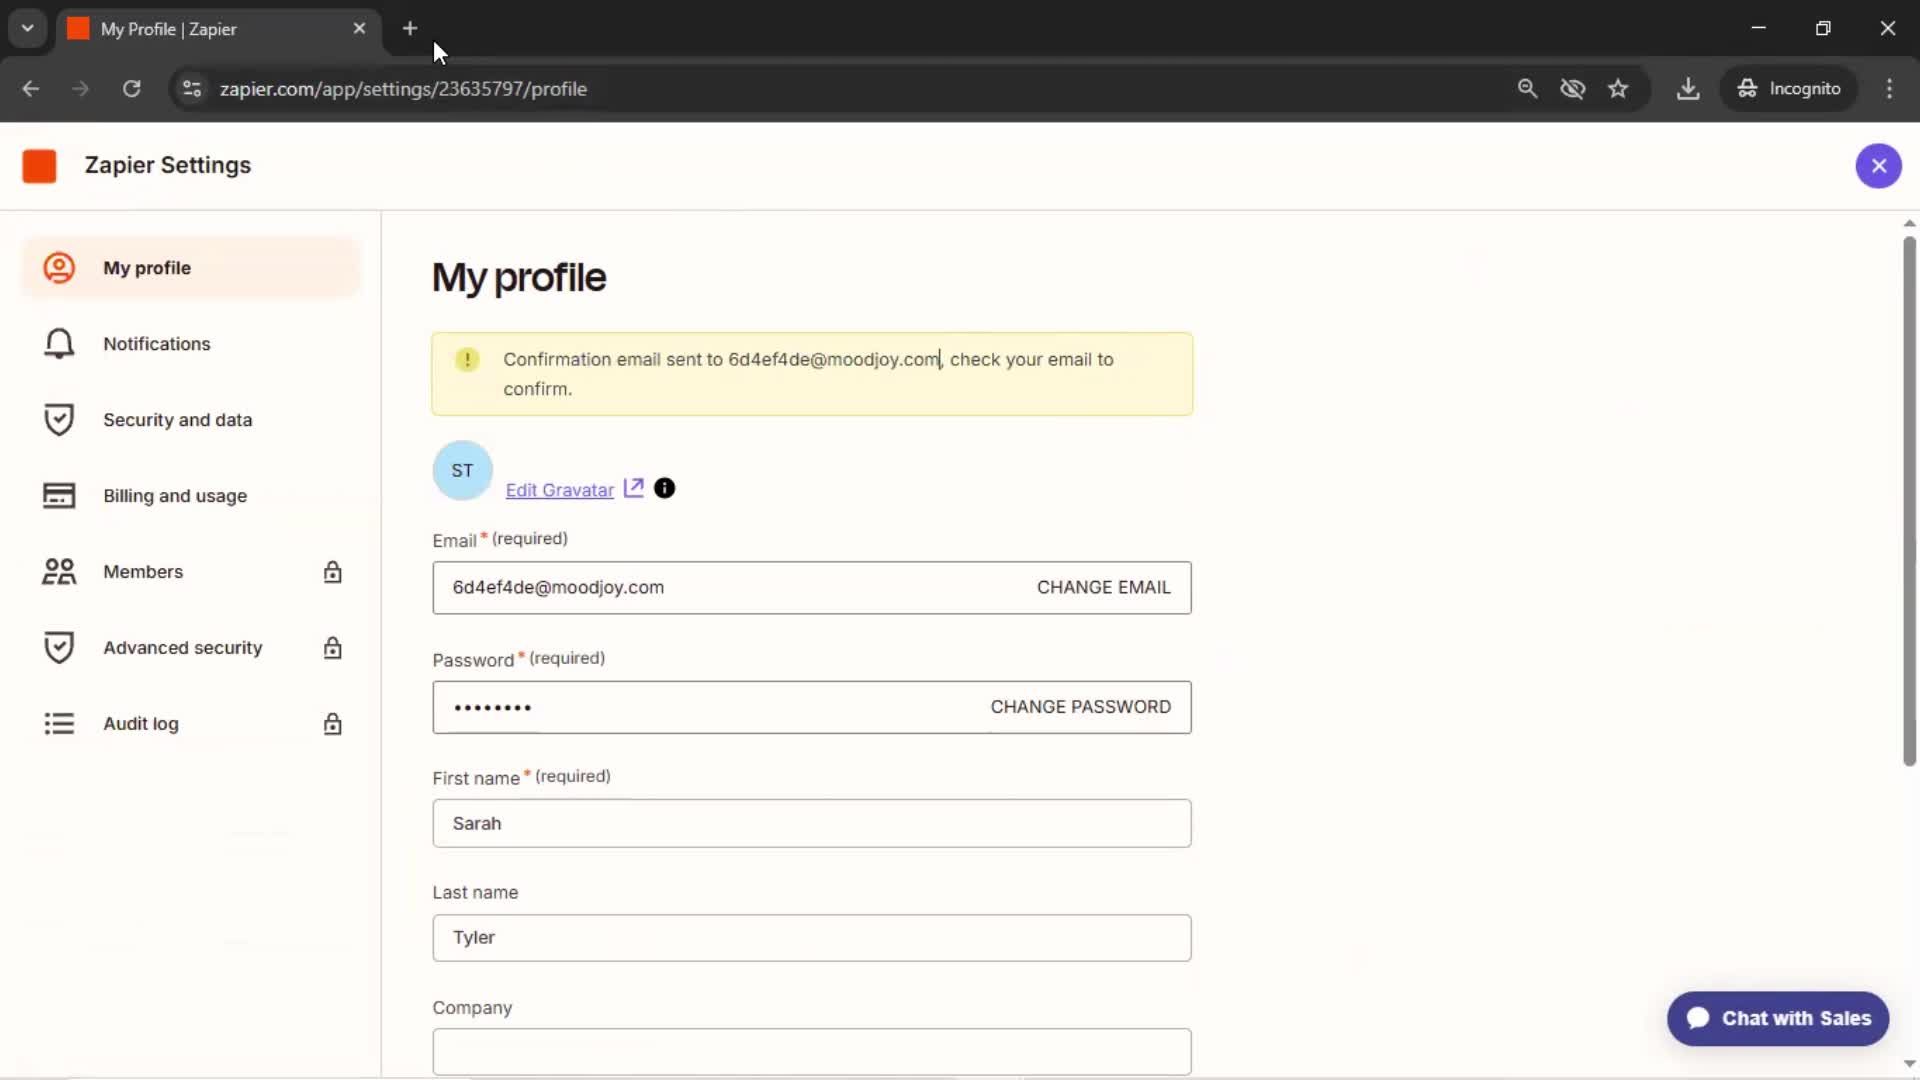Viewport: 1920px width, 1080px height.
Task: Click the address bar URL
Action: [x=403, y=89]
